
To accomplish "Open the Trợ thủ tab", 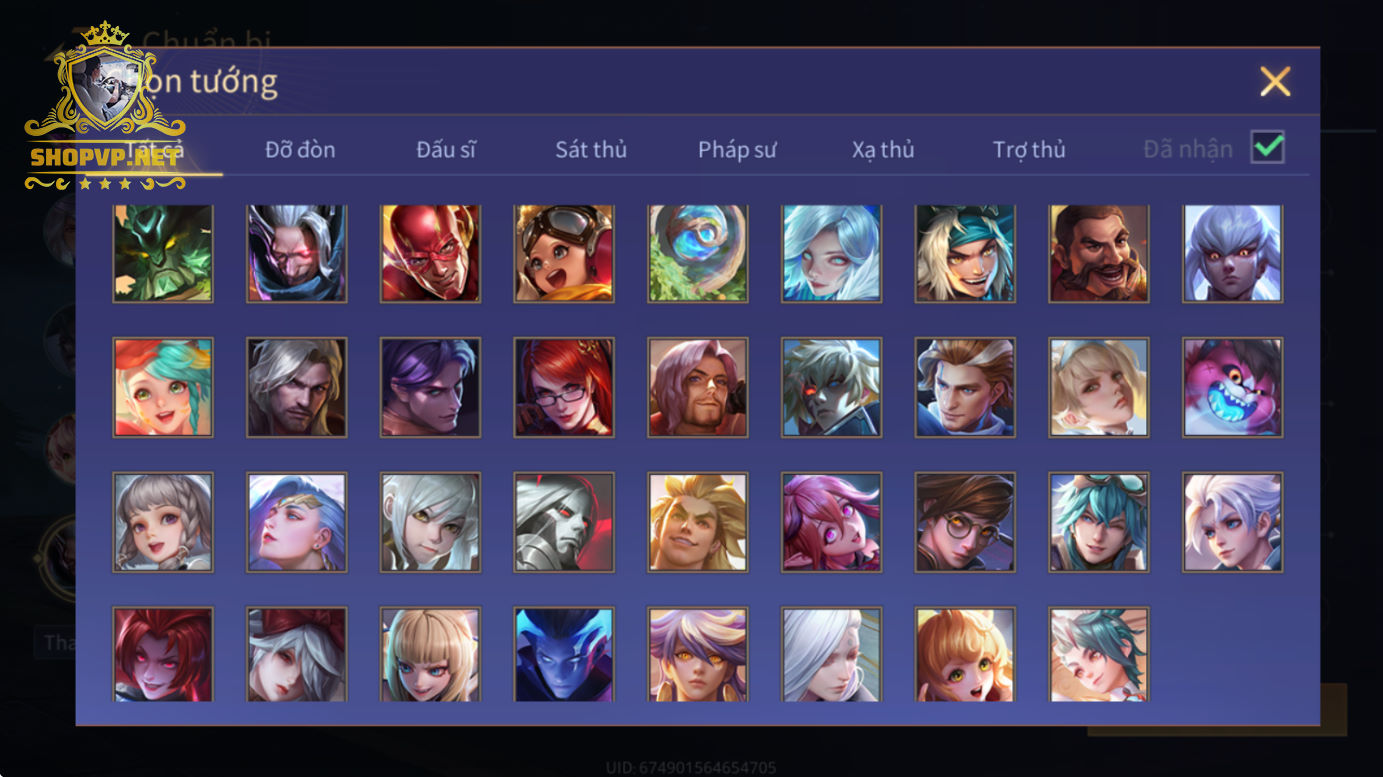I will pyautogui.click(x=1029, y=150).
